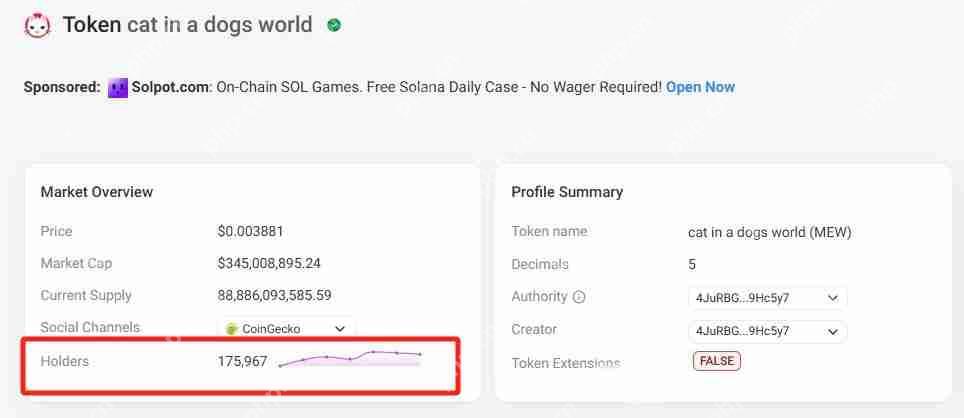Click the MEW cat token logo

[38, 26]
